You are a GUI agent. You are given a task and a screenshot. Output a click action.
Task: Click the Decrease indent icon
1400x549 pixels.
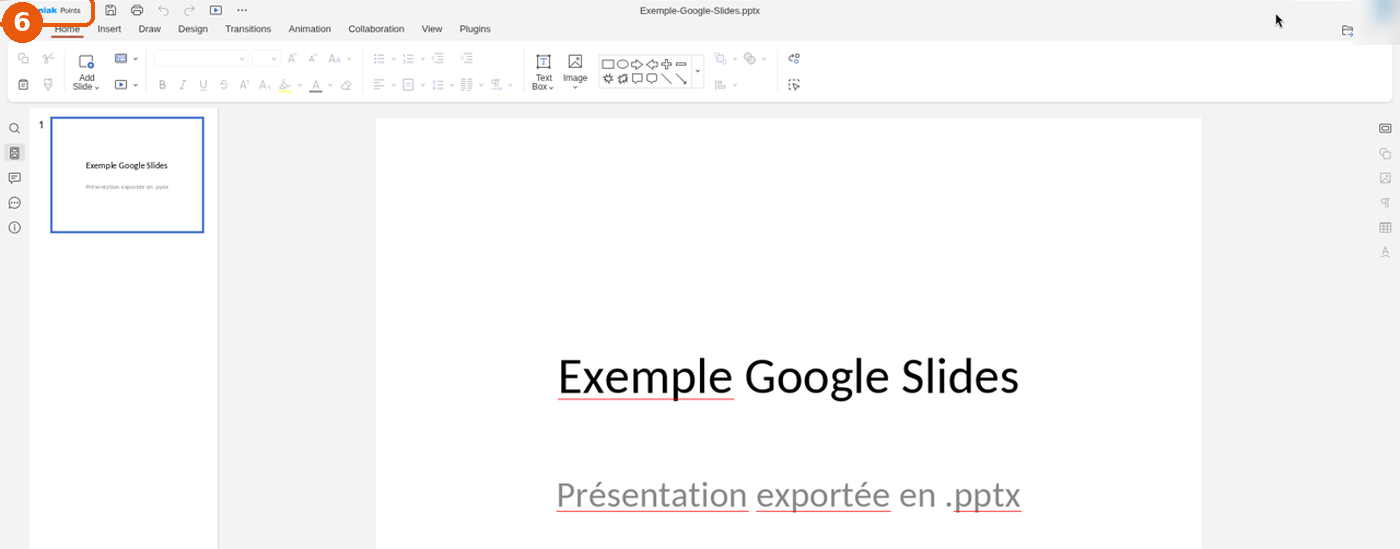point(437,59)
